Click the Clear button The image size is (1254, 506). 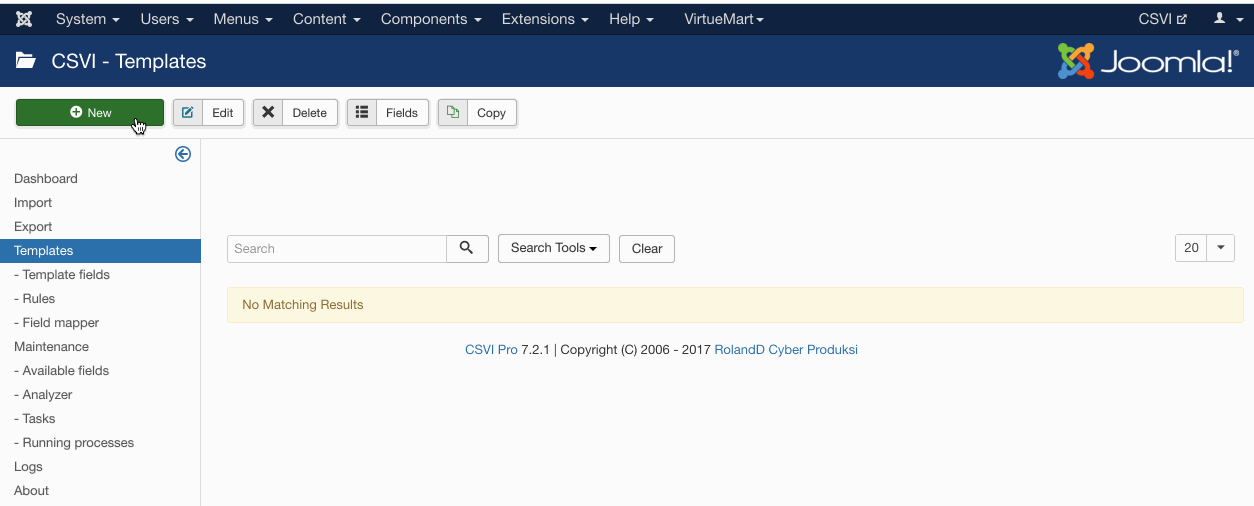pyautogui.click(x=647, y=249)
